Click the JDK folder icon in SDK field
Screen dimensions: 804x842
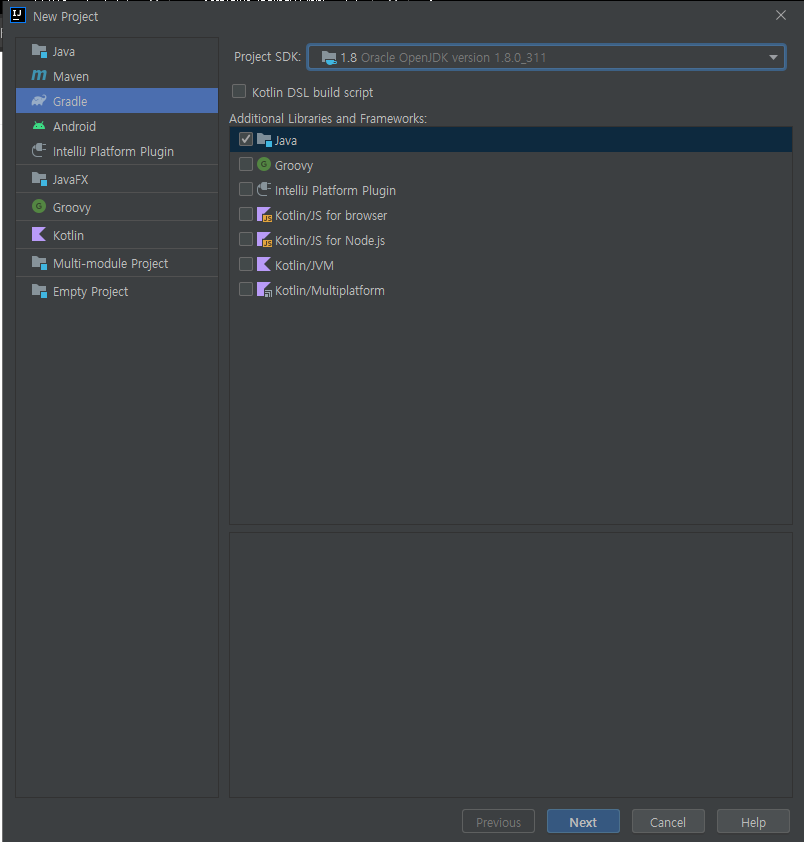(329, 57)
